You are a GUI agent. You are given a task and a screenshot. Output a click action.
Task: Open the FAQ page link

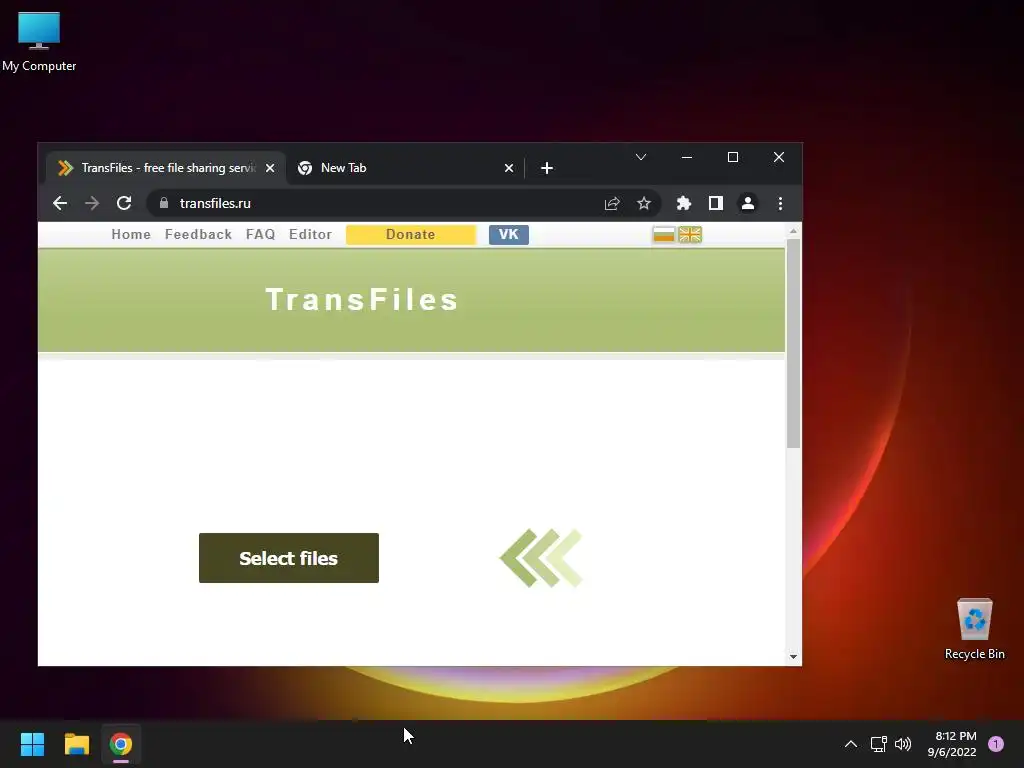[261, 234]
